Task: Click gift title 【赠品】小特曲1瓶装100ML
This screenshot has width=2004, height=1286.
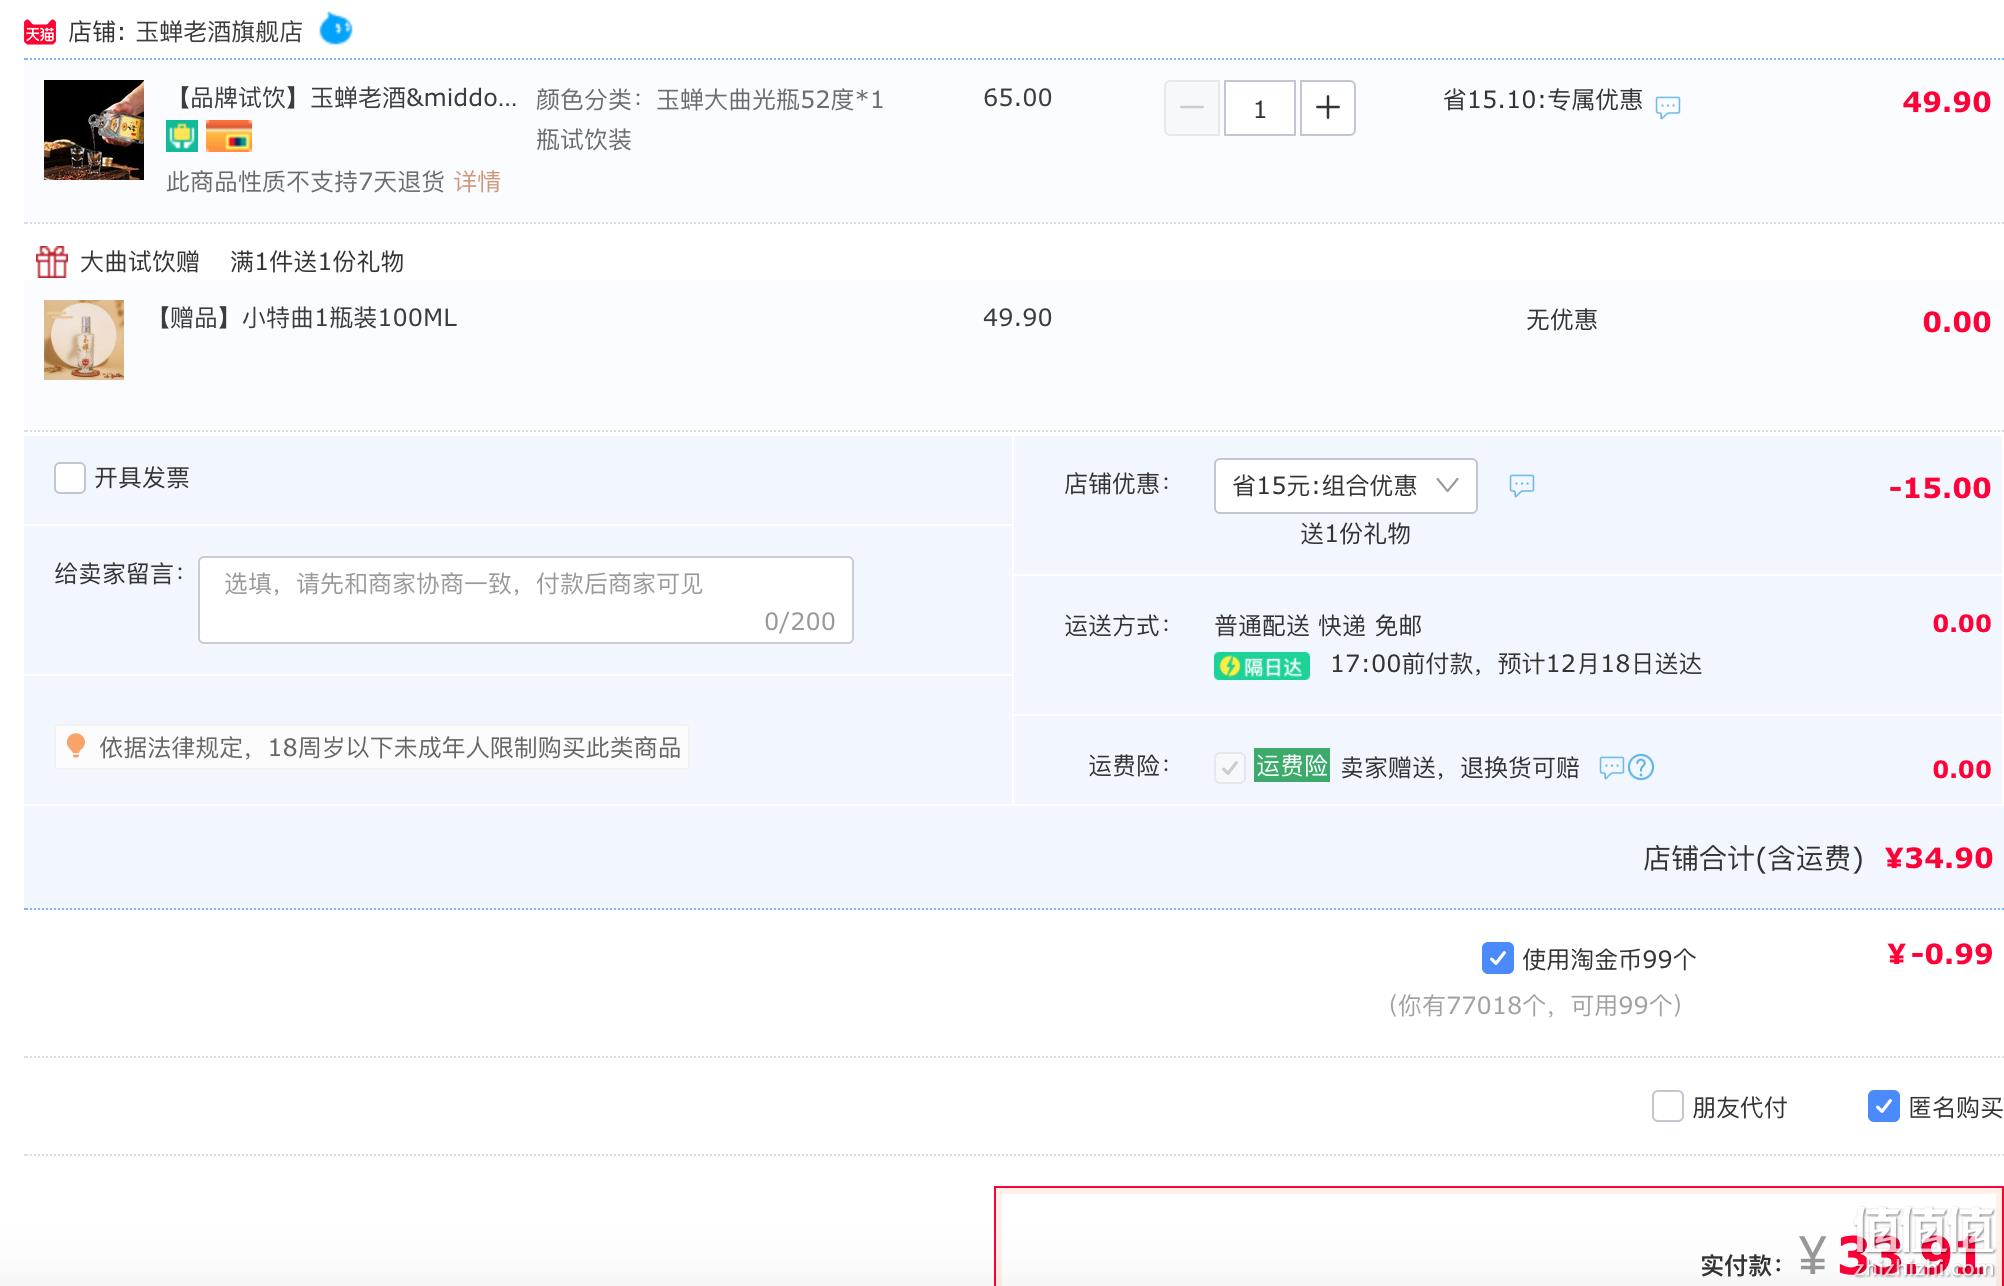Action: point(304,318)
